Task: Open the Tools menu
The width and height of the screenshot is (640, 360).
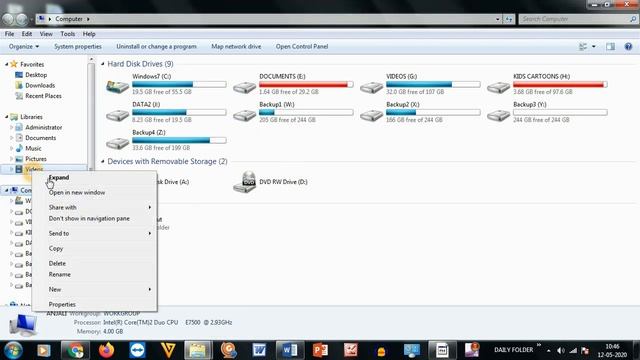Action: click(68, 34)
